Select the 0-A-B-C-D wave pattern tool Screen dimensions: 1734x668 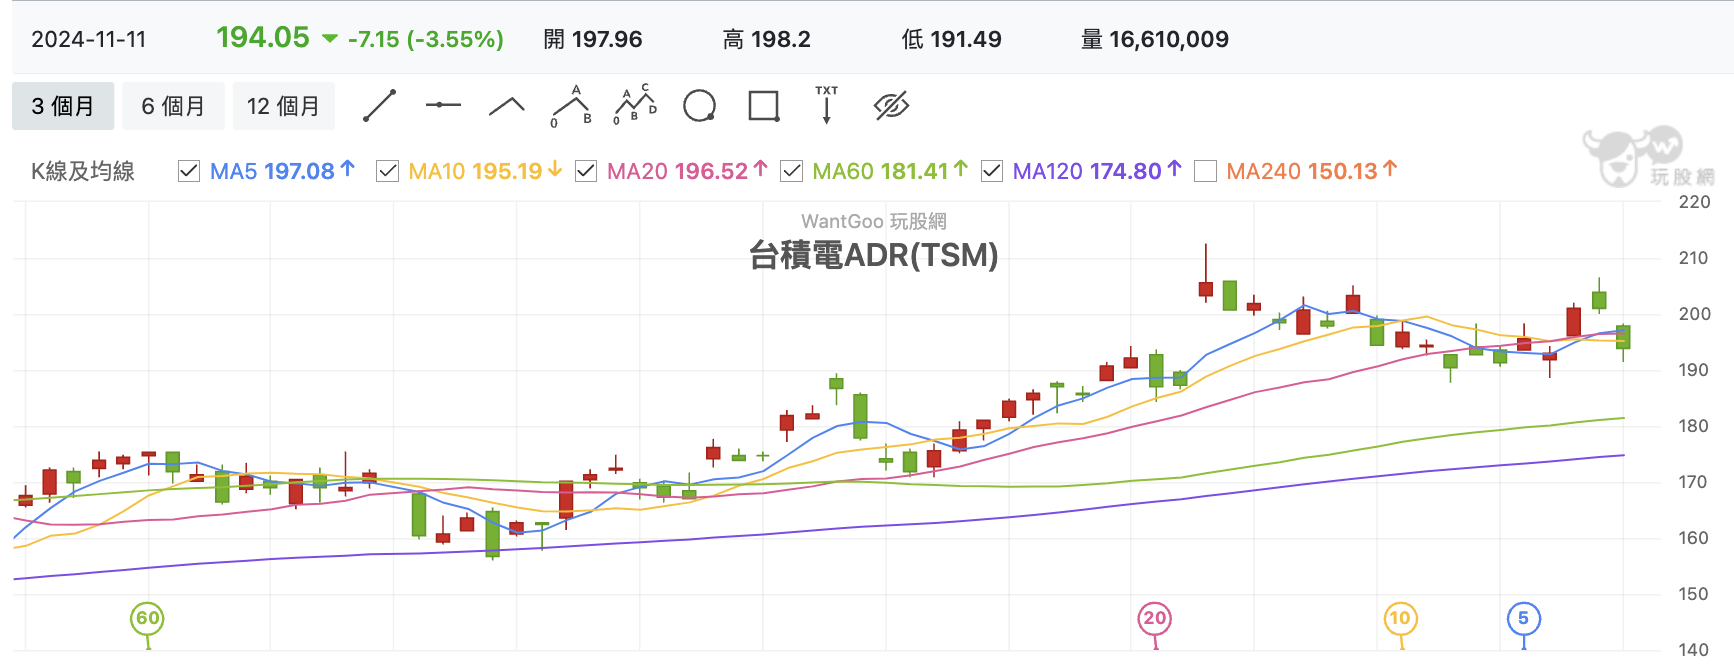635,105
